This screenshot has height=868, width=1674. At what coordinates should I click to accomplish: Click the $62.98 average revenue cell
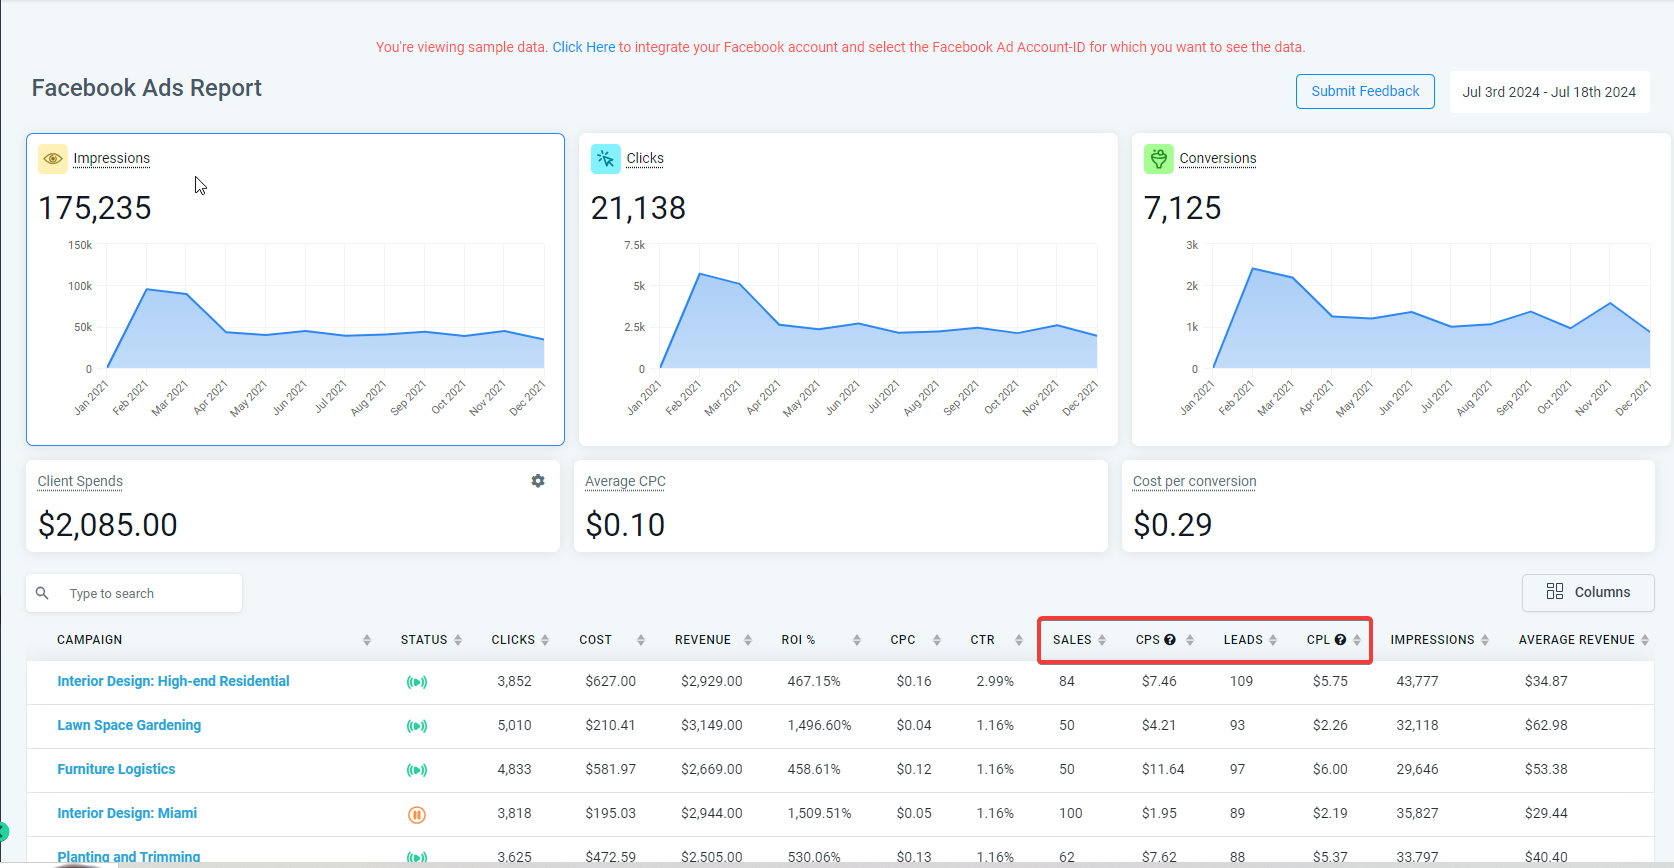(x=1546, y=725)
